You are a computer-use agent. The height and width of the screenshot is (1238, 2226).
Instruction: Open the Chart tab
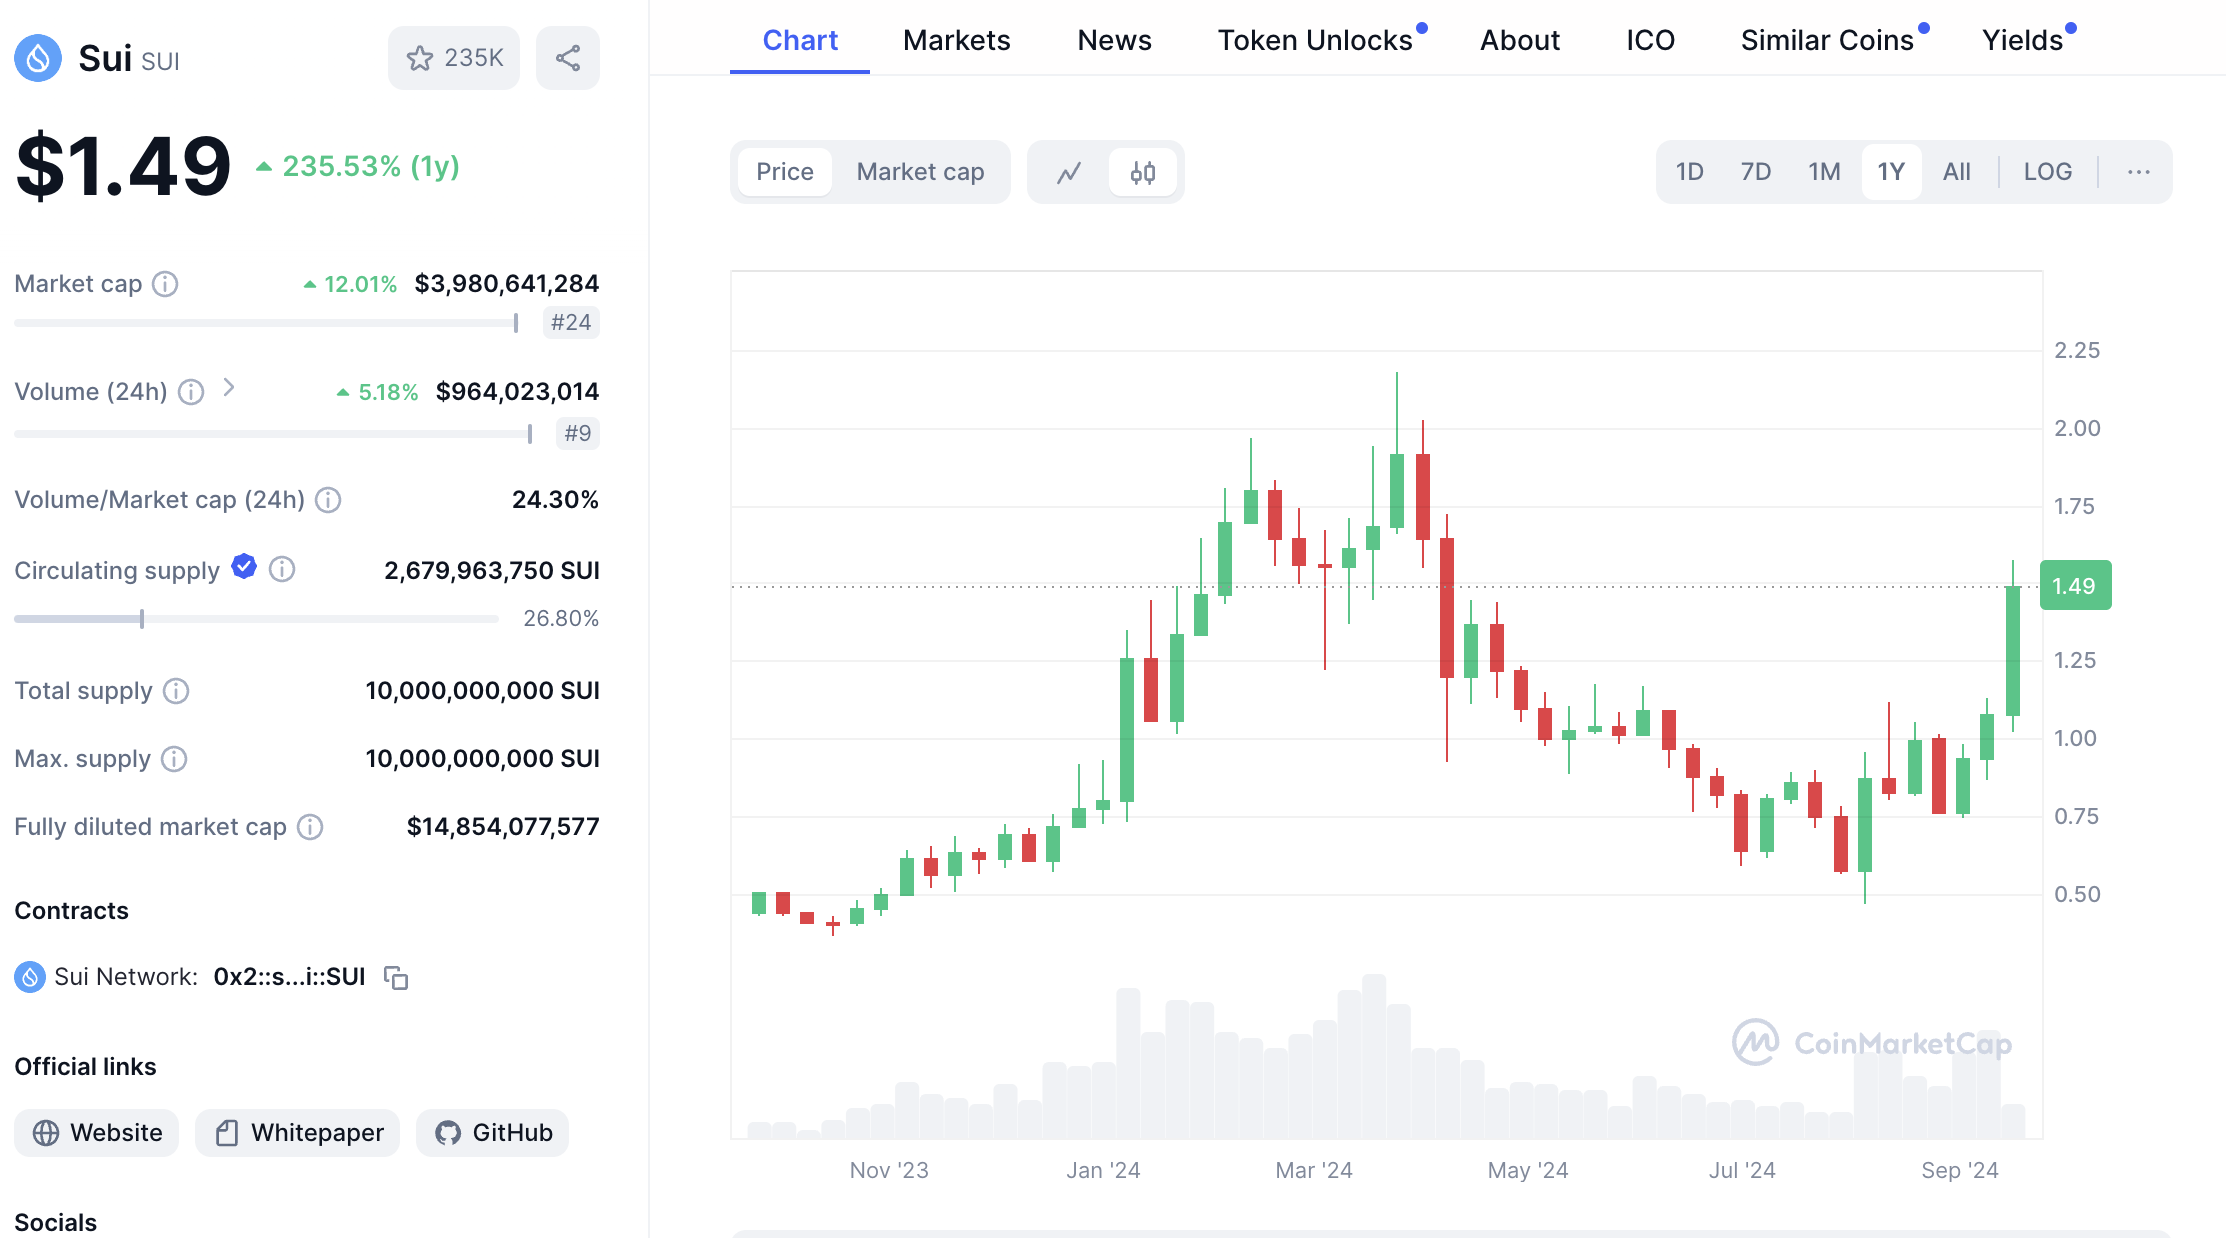point(800,40)
